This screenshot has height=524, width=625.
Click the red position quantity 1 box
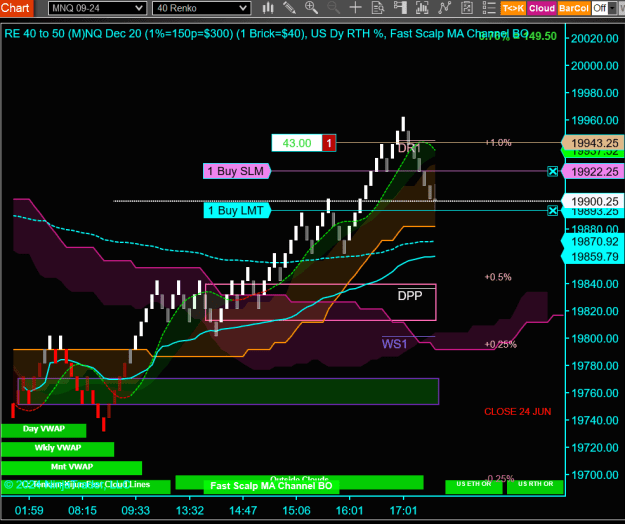329,143
